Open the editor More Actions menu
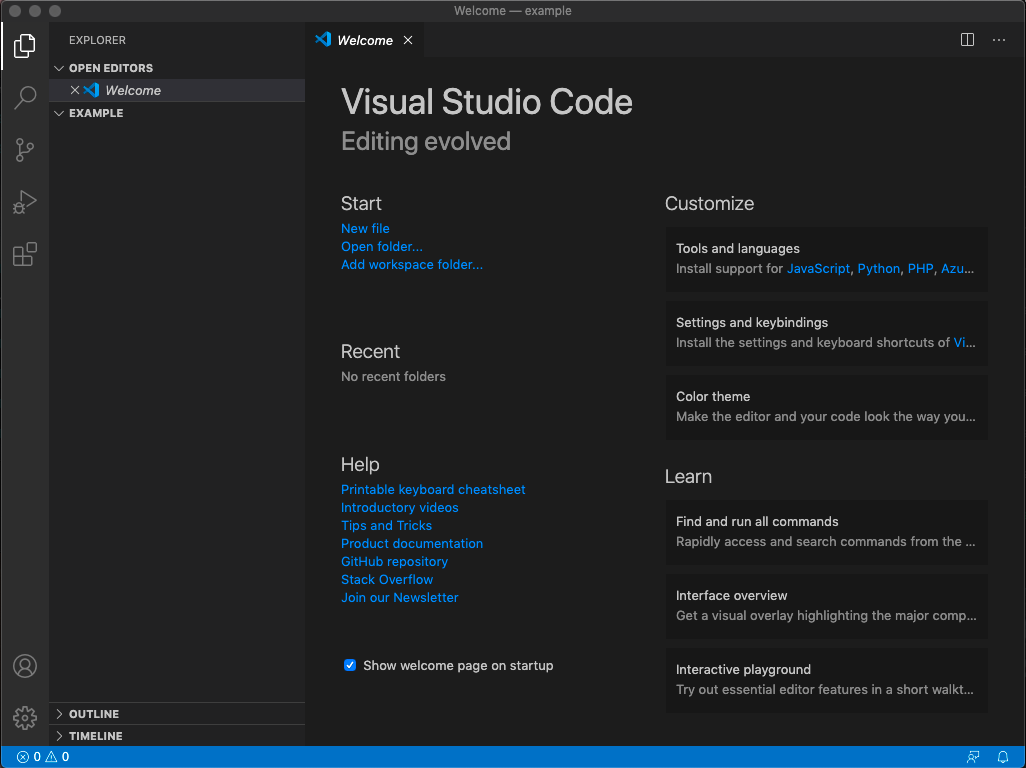This screenshot has height=768, width=1026. [998, 39]
